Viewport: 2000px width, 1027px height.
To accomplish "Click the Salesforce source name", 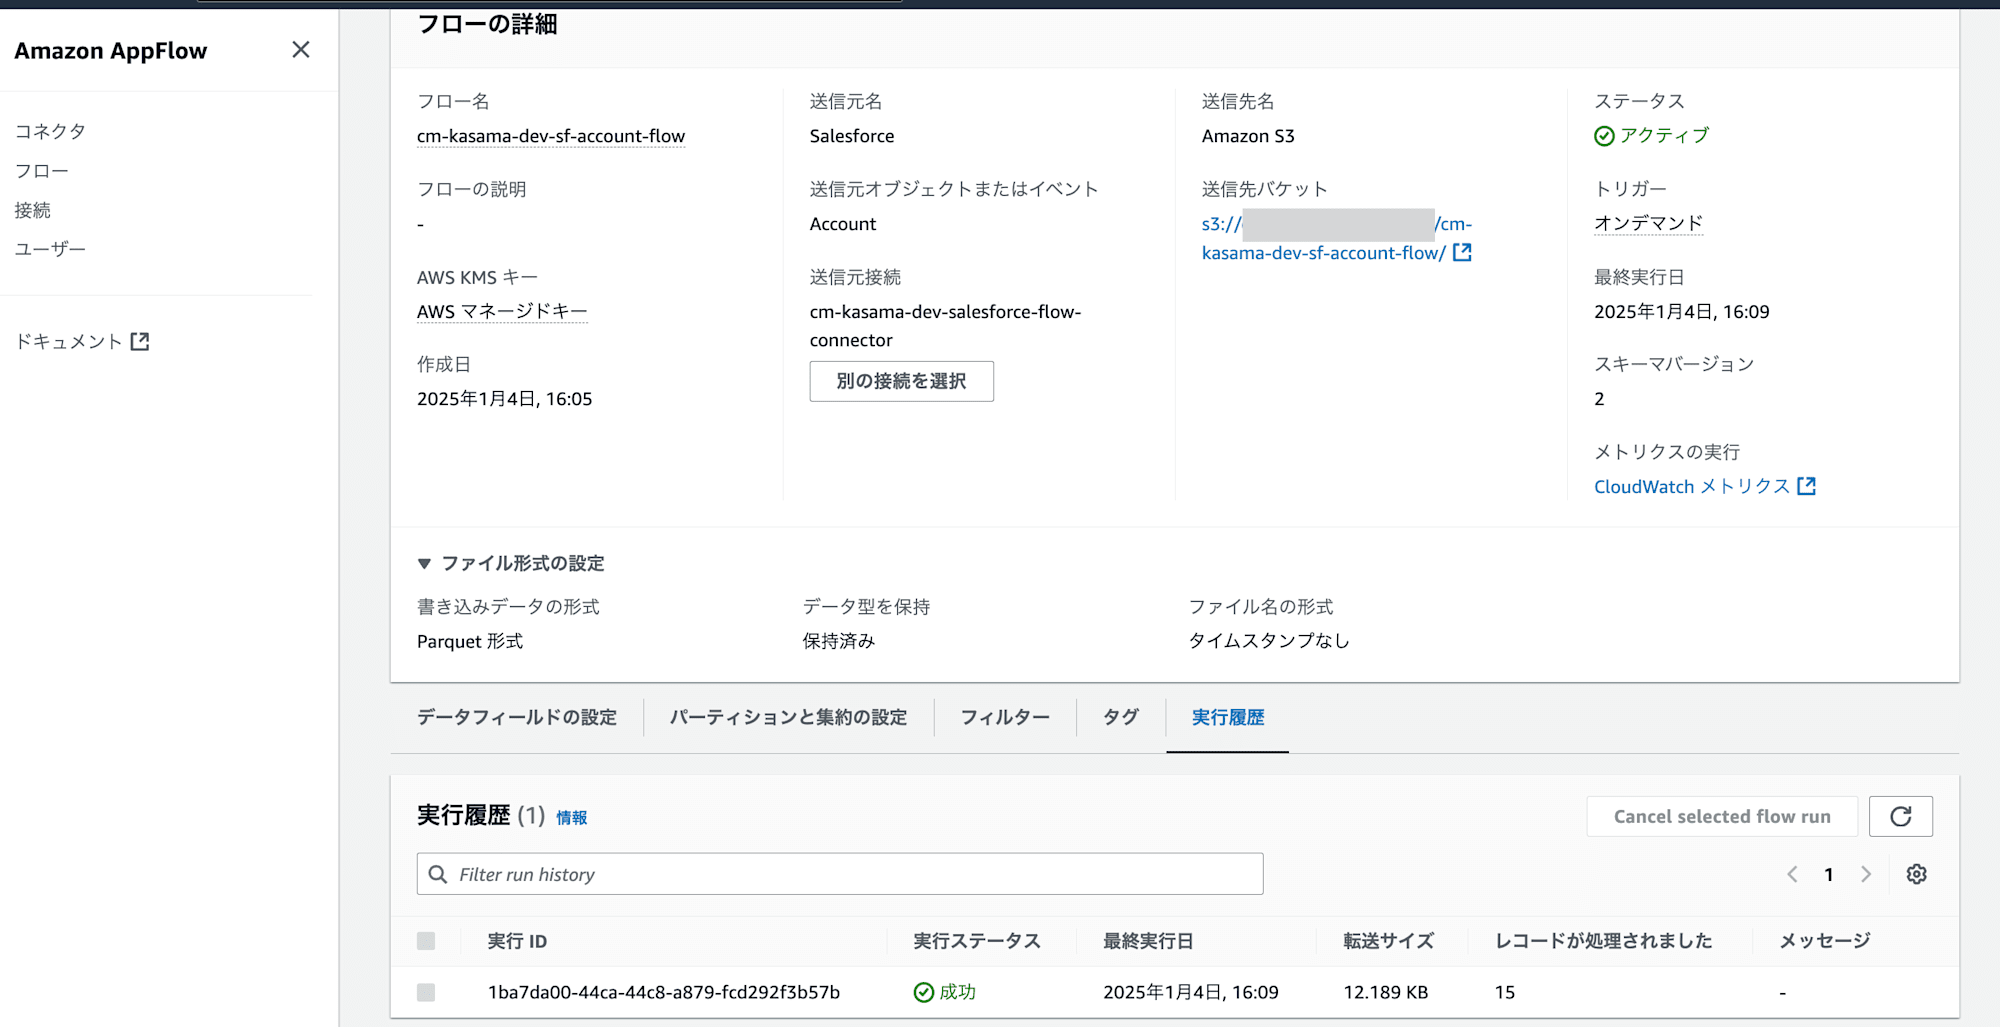I will pyautogui.click(x=852, y=136).
